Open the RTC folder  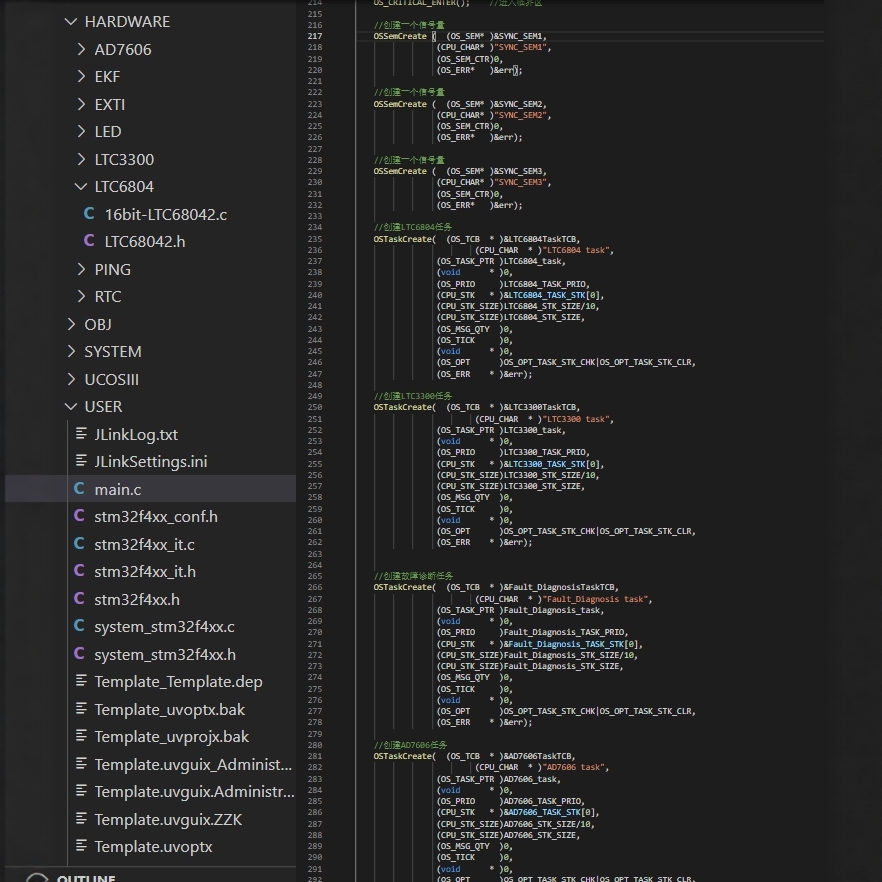click(x=107, y=296)
